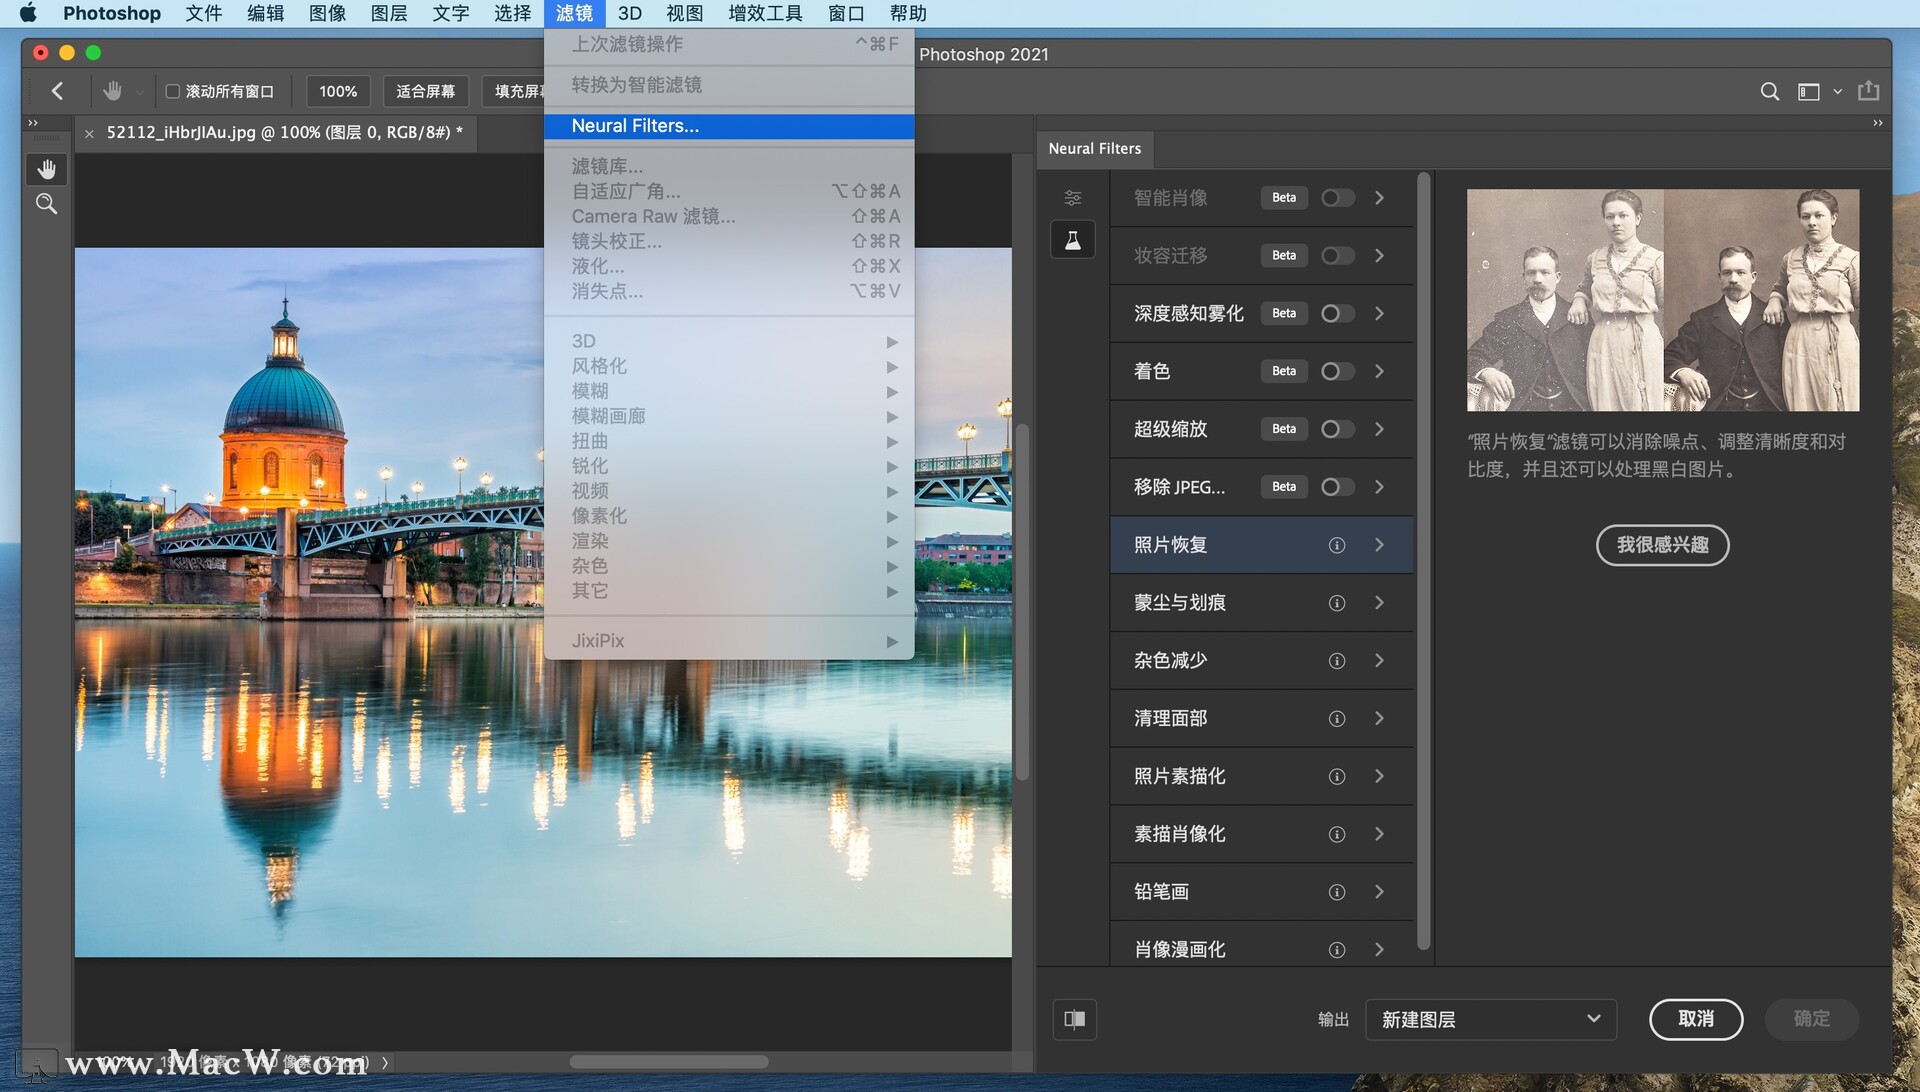This screenshot has width=1920, height=1092.
Task: Show info for 照片恢复 filter
Action: click(1337, 545)
